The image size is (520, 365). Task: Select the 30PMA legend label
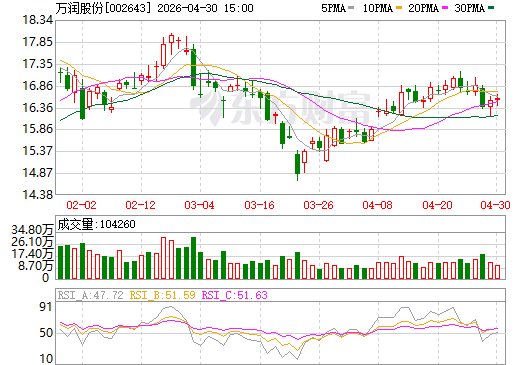pos(469,8)
